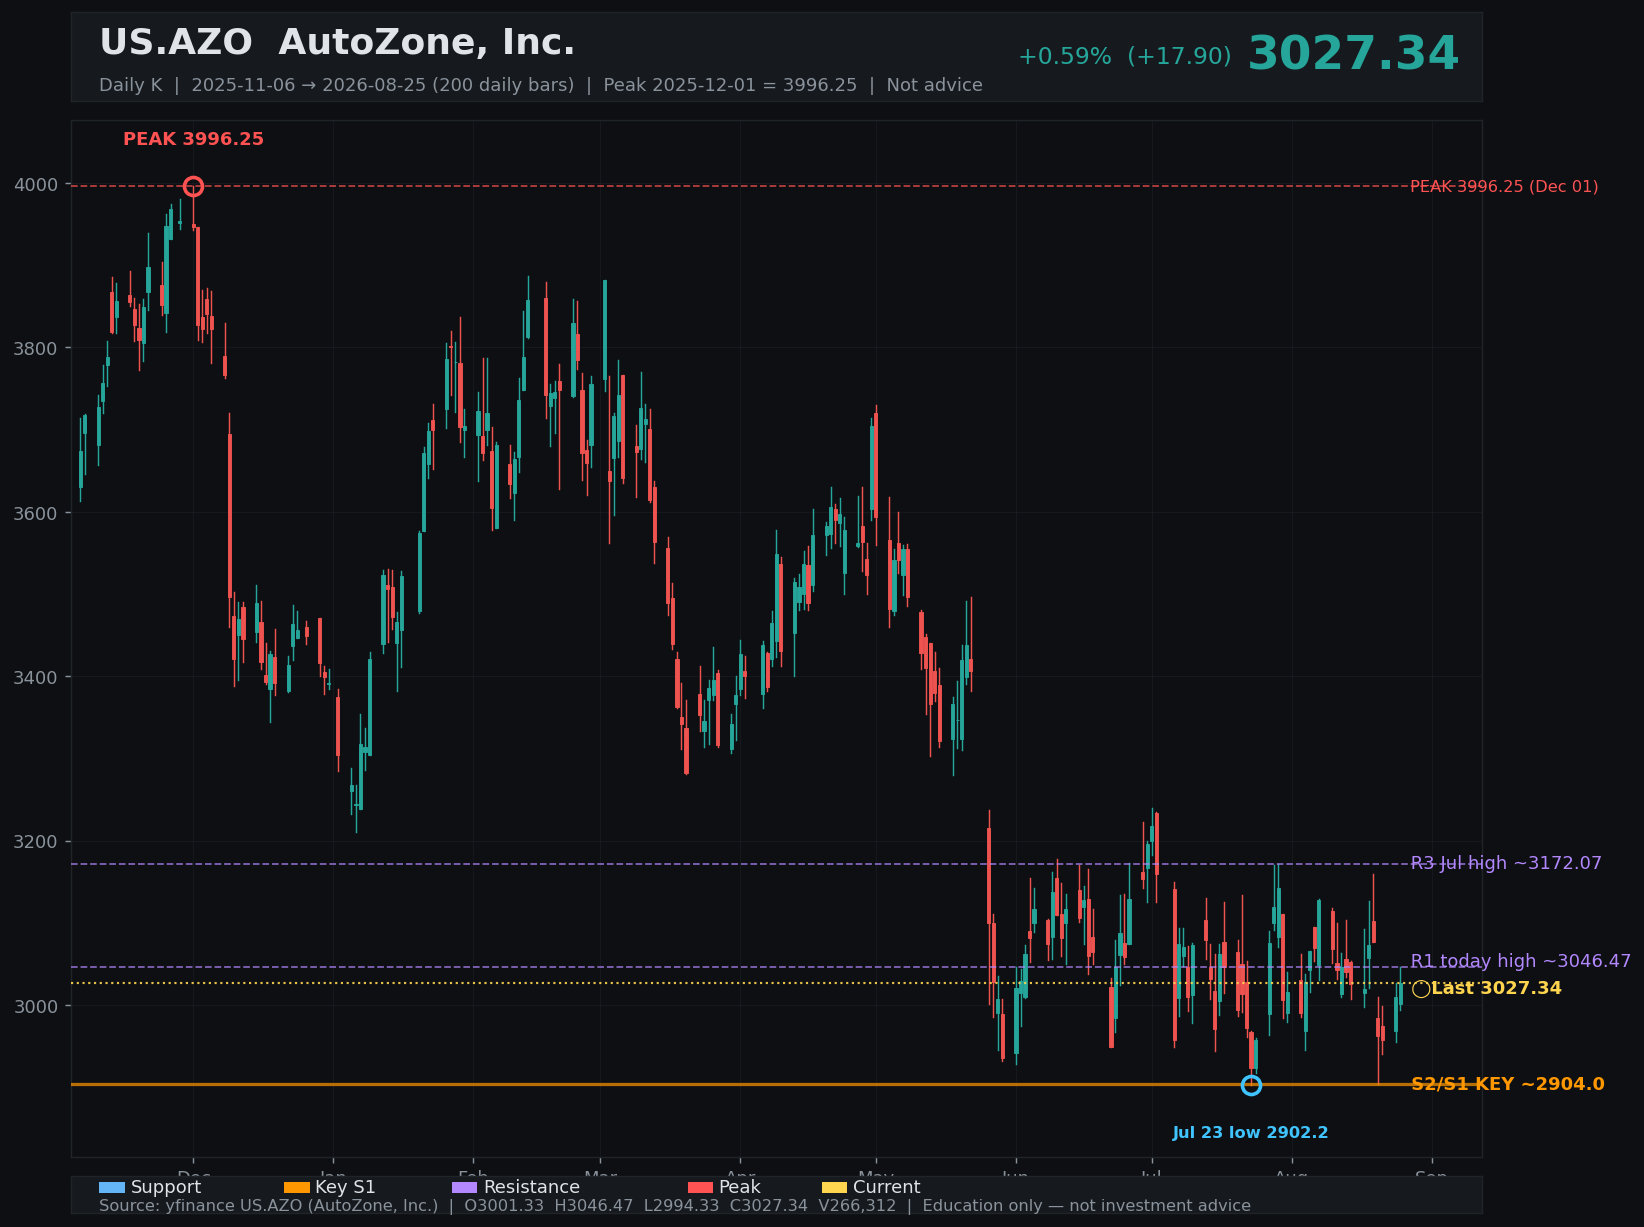Click the 4000 y-axis tick label
1644x1227 pixels.
(37, 185)
